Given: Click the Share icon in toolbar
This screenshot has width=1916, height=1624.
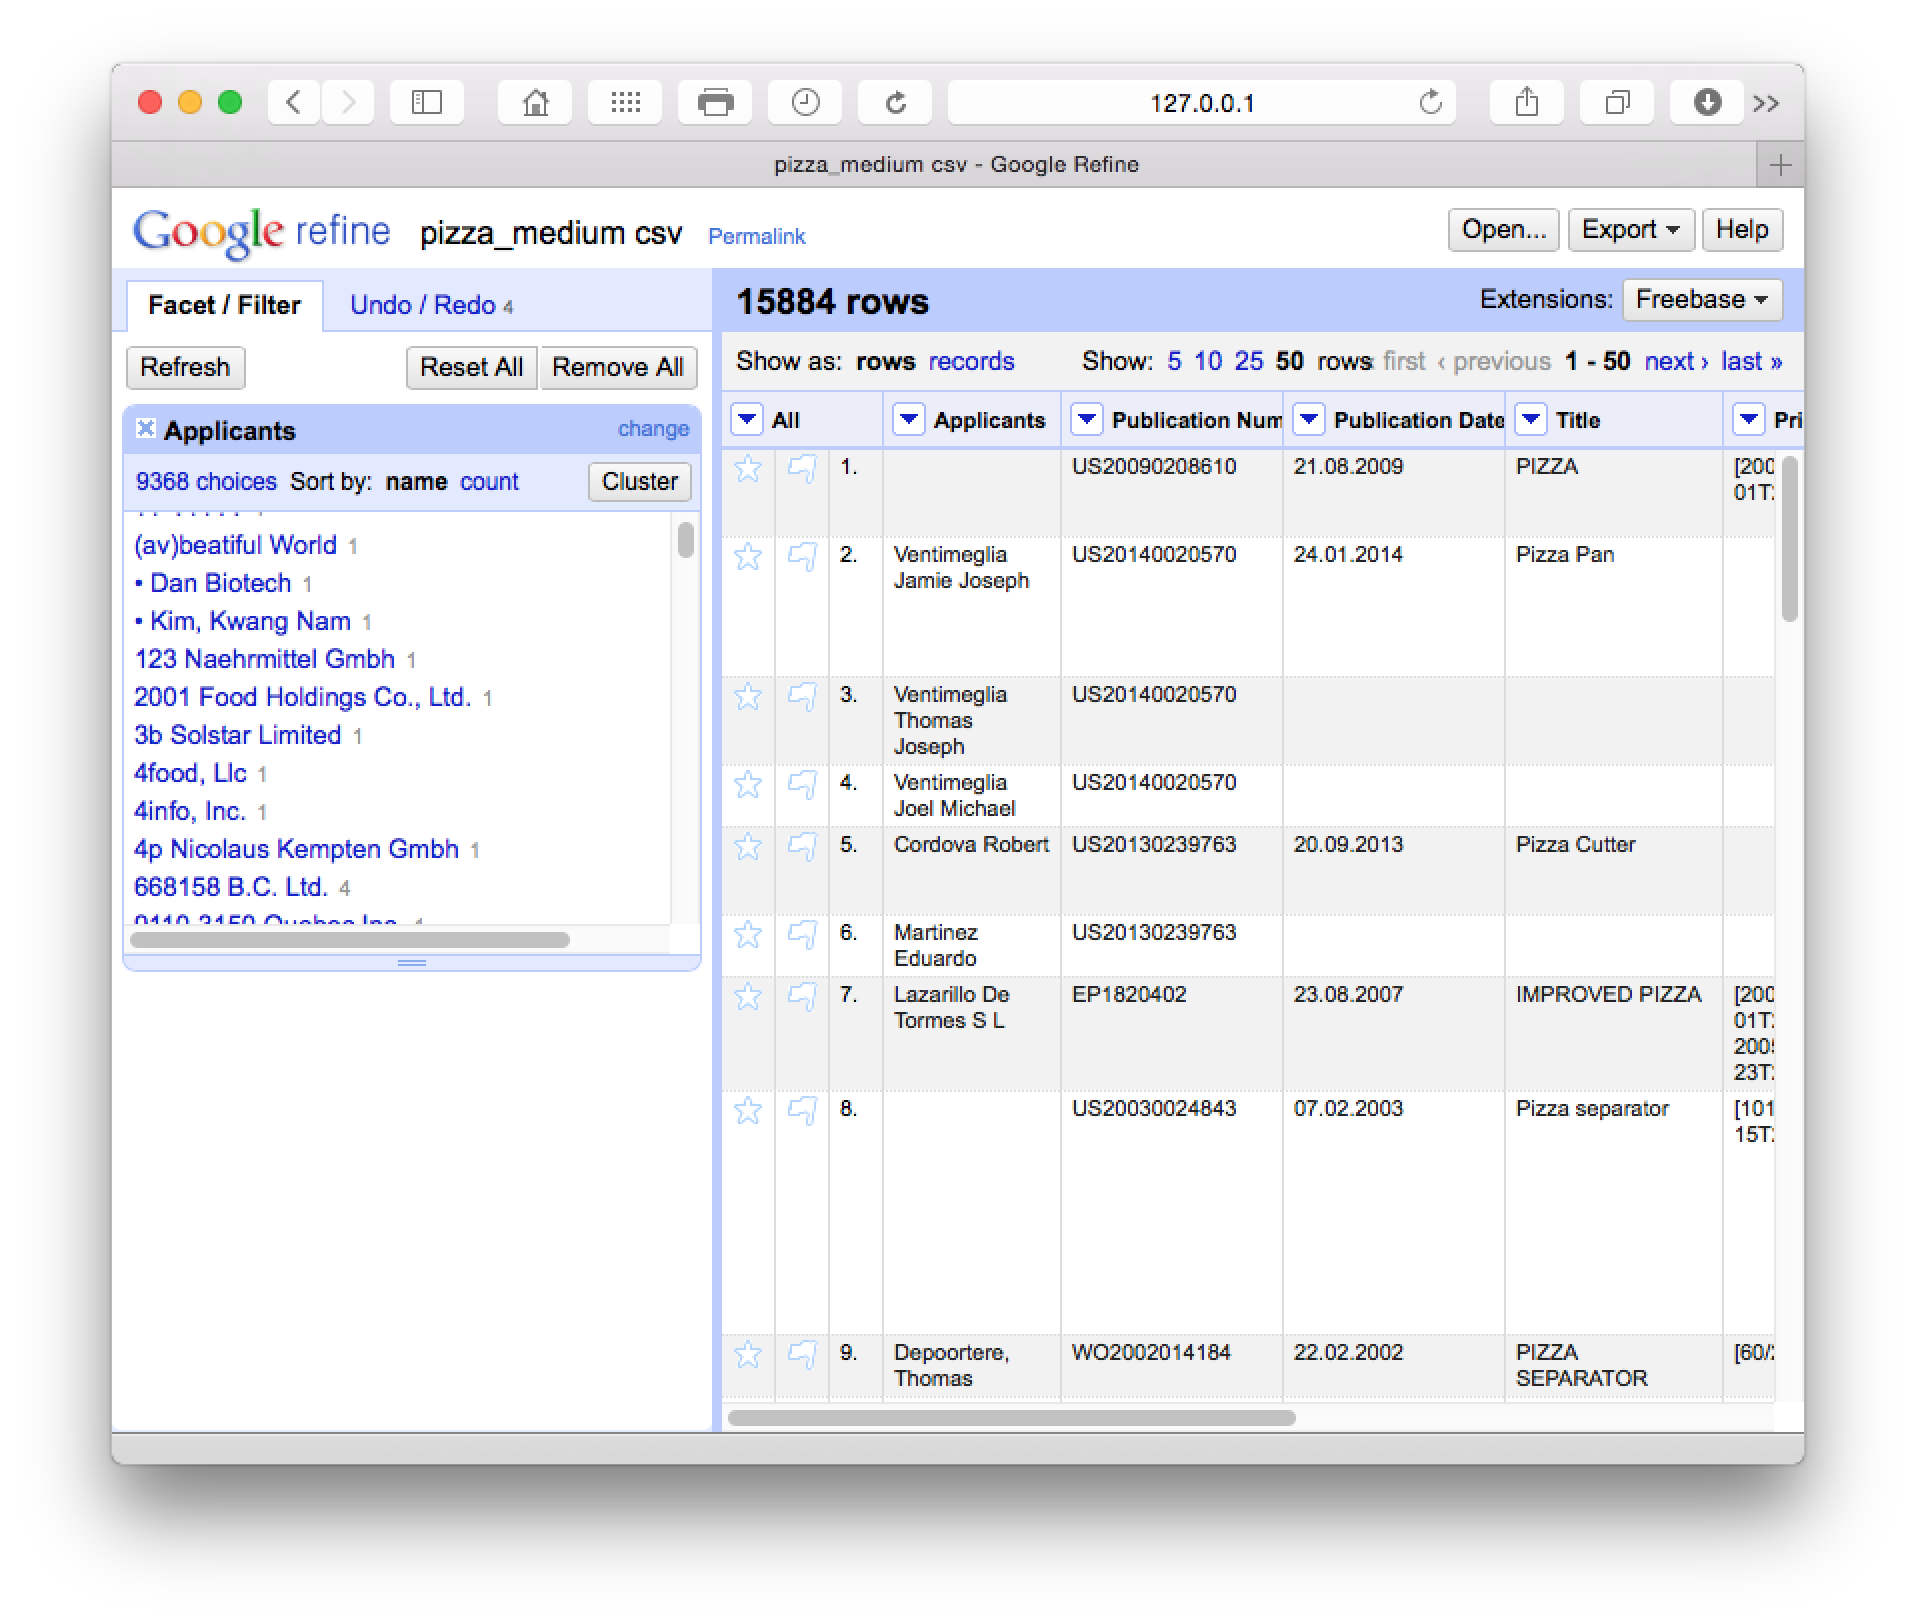Looking at the screenshot, I should (1527, 102).
